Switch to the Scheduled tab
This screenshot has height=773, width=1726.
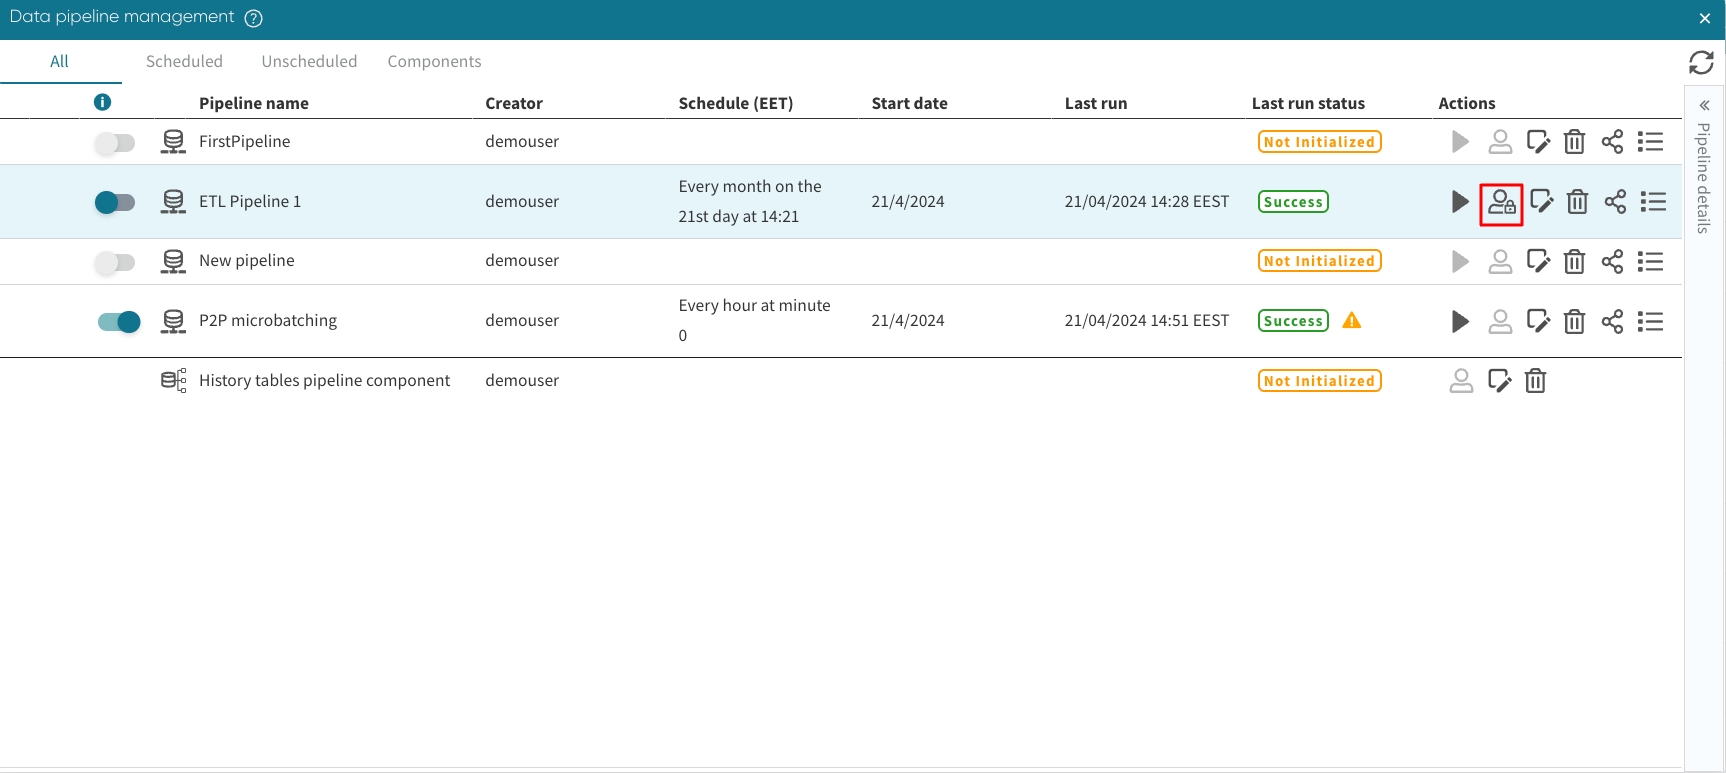click(184, 61)
